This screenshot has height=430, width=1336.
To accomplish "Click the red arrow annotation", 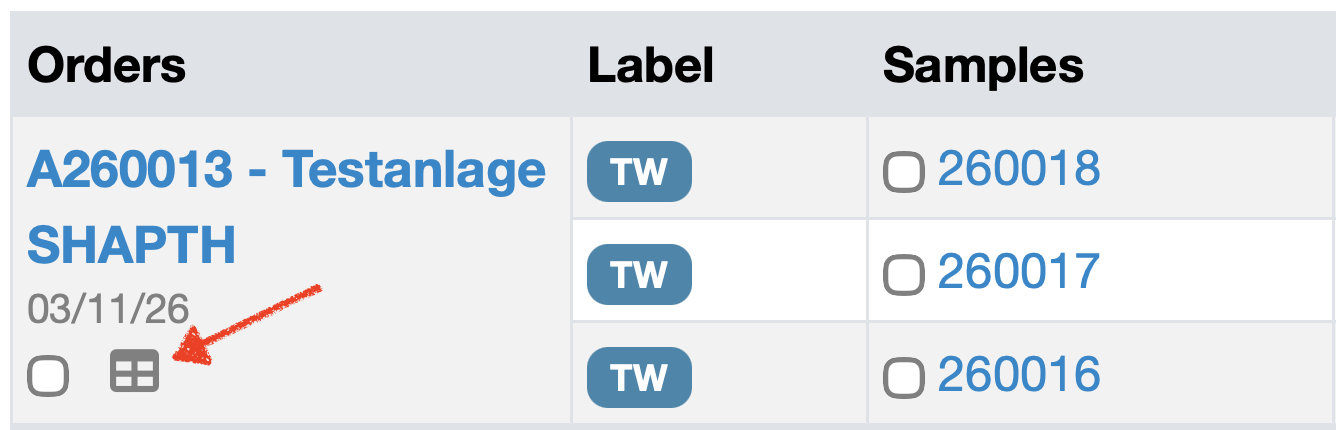I will click(250, 322).
